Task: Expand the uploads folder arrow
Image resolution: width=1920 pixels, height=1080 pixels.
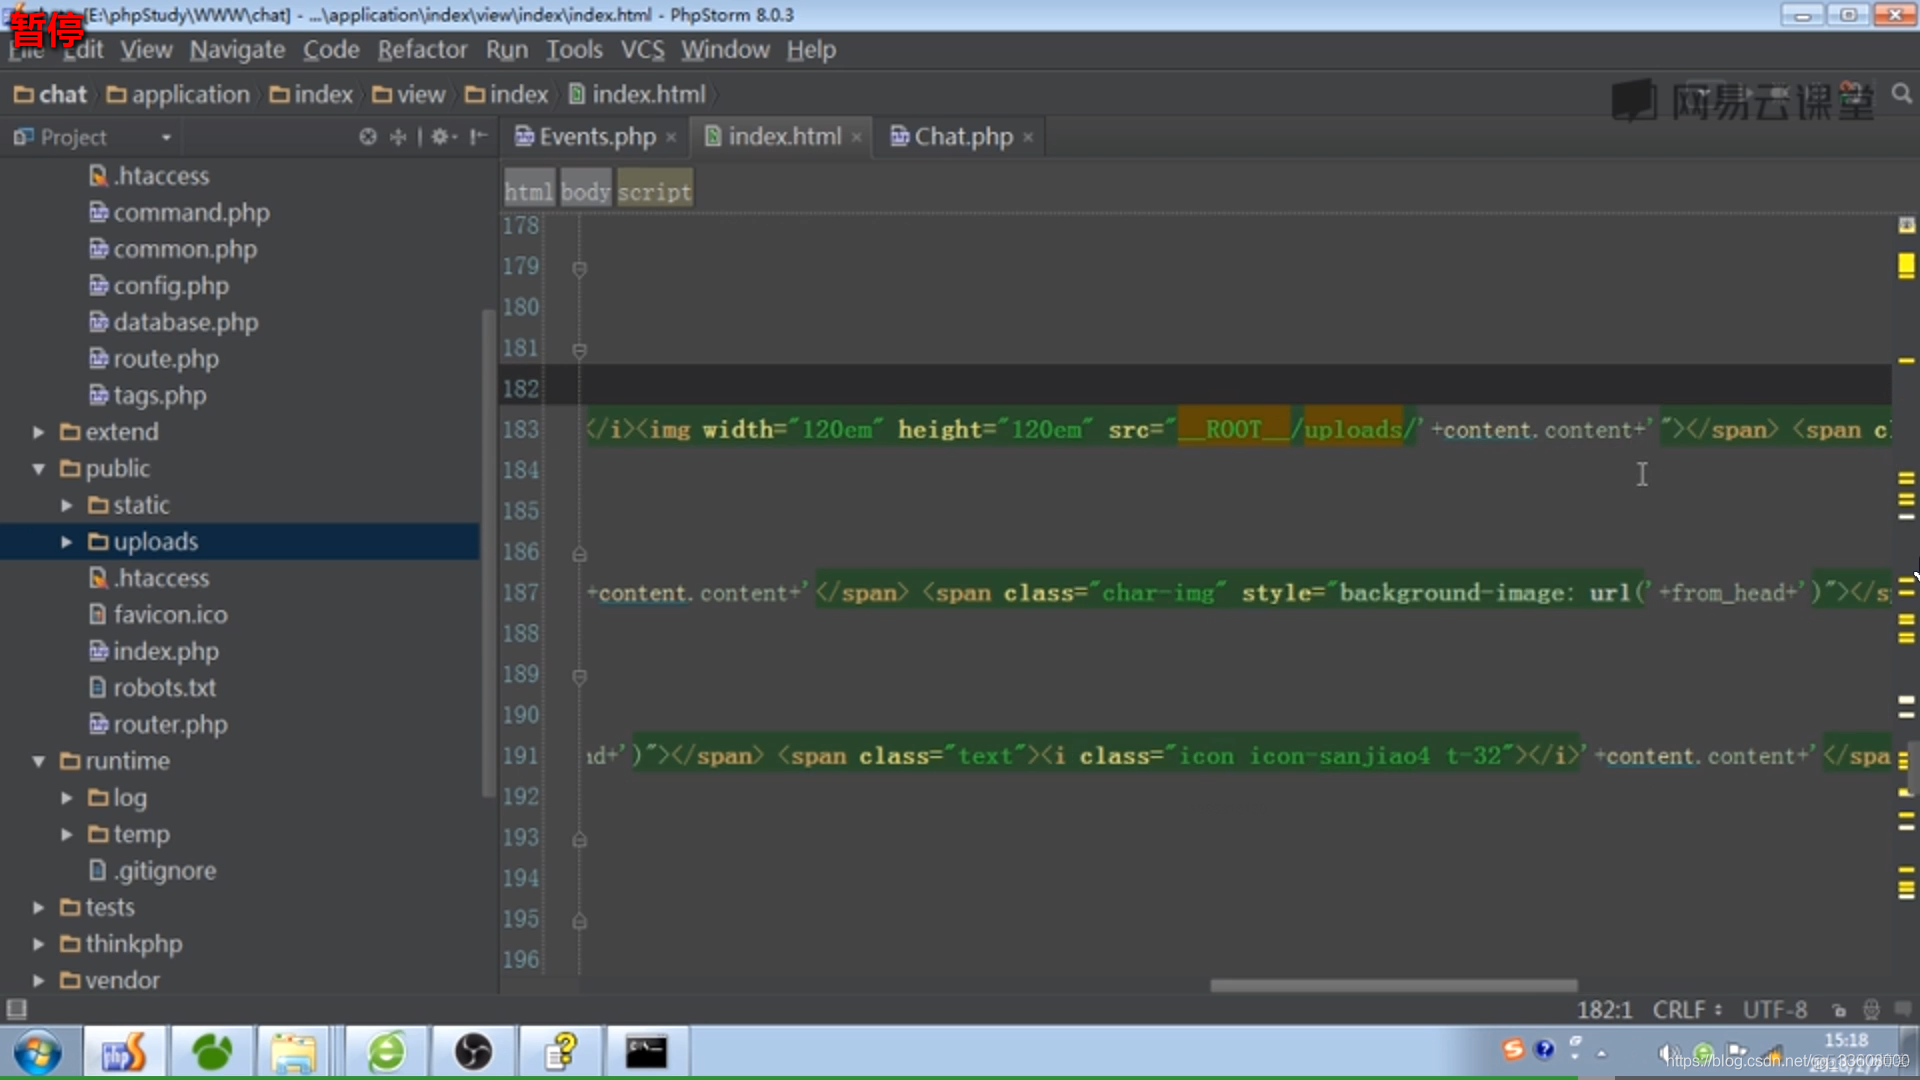Action: [x=66, y=542]
